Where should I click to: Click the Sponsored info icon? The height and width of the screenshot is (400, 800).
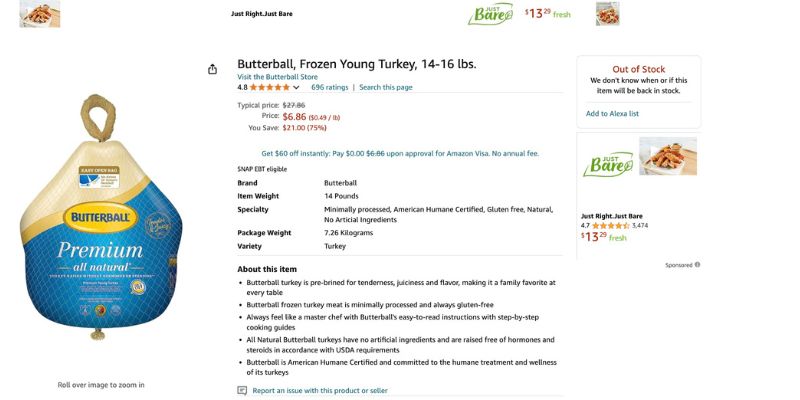coord(697,265)
